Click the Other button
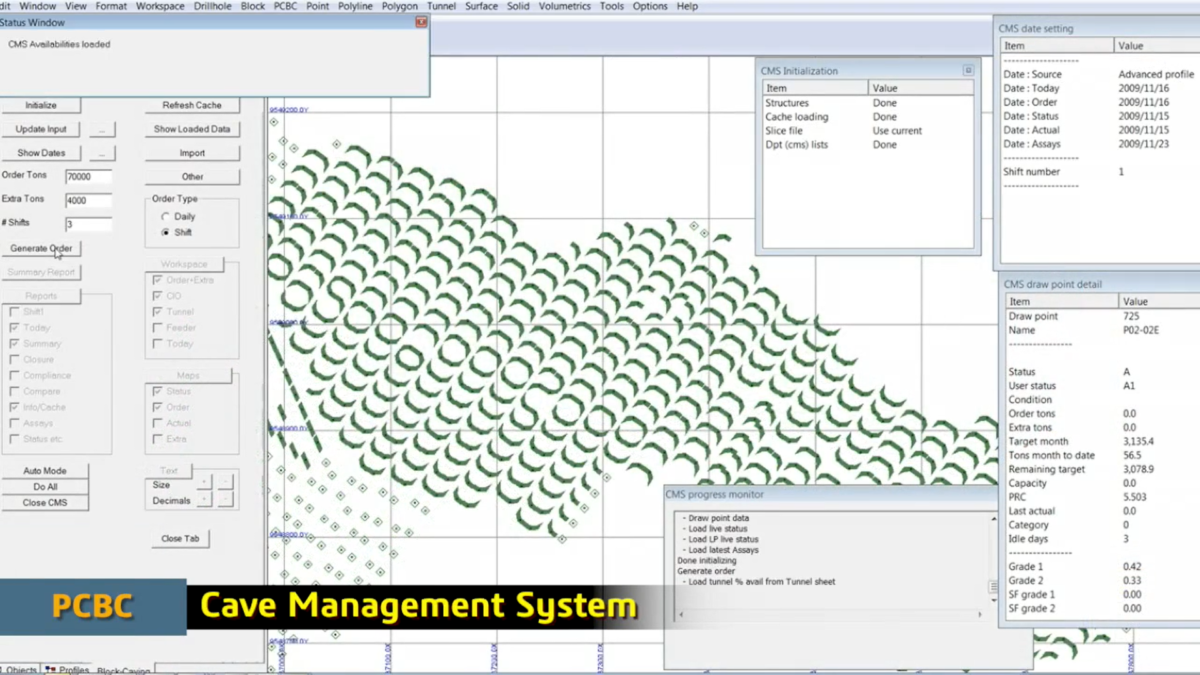 click(x=192, y=177)
